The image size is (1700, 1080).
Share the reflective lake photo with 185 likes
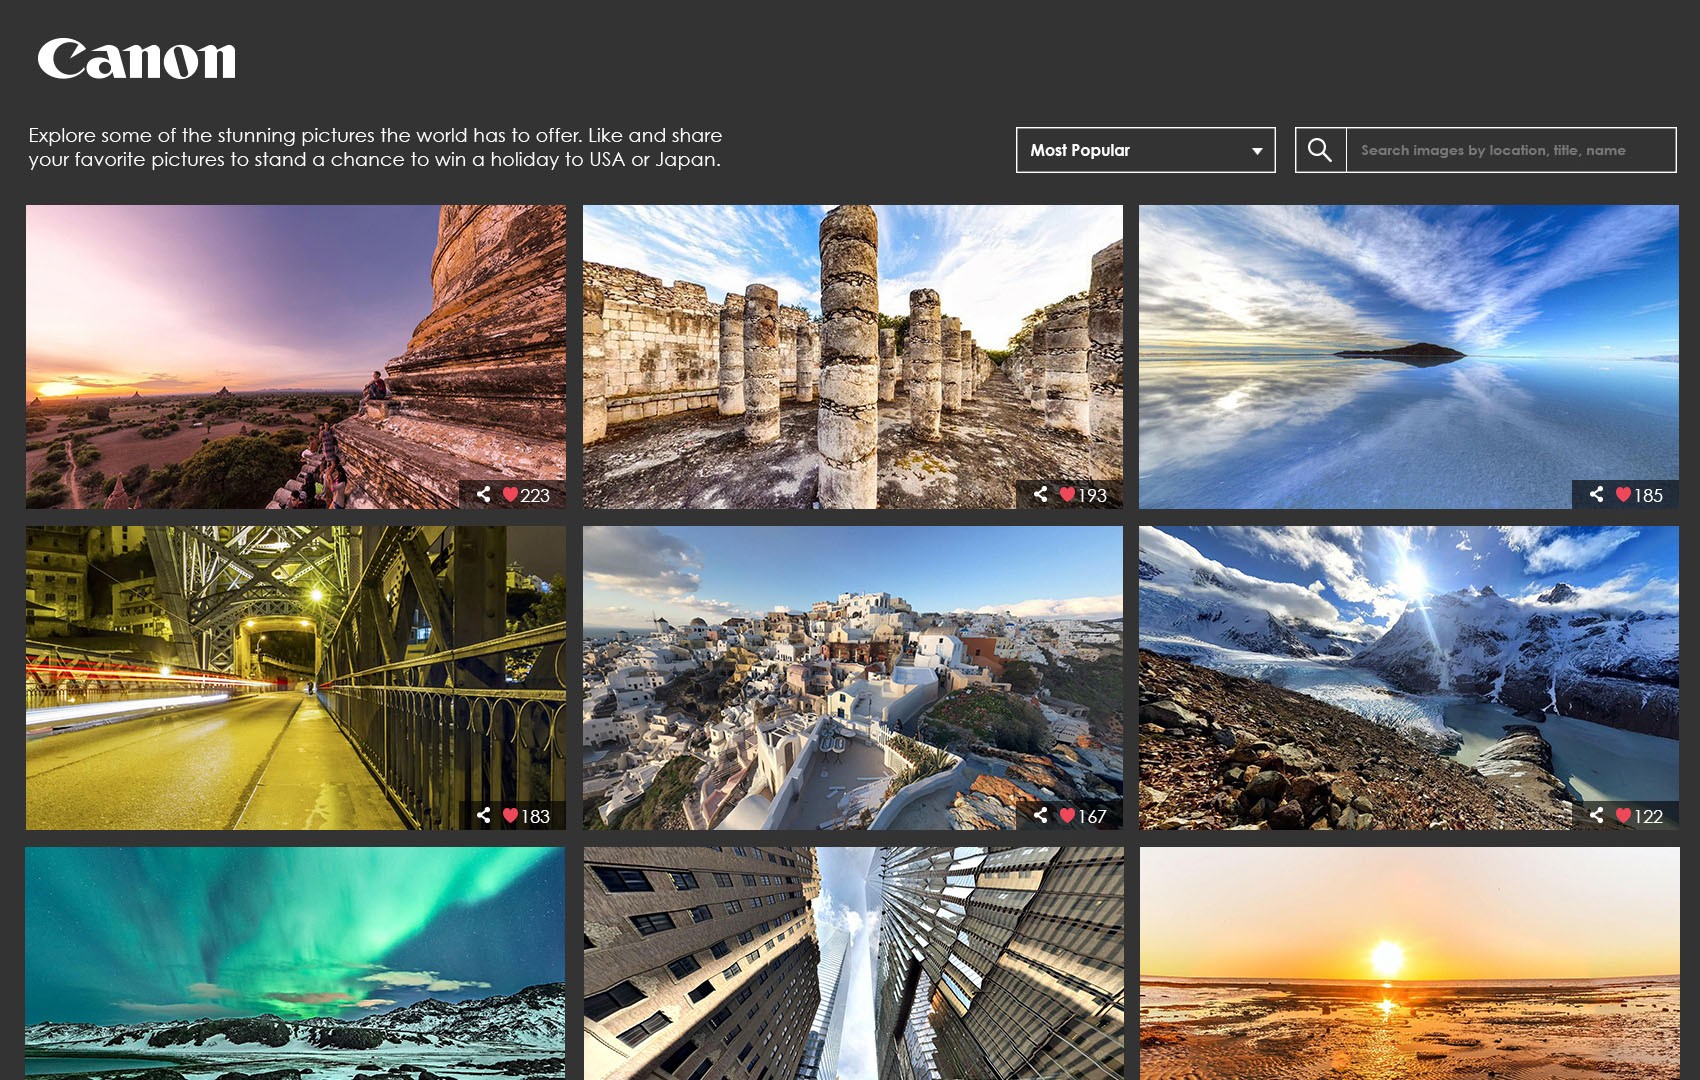click(1597, 494)
